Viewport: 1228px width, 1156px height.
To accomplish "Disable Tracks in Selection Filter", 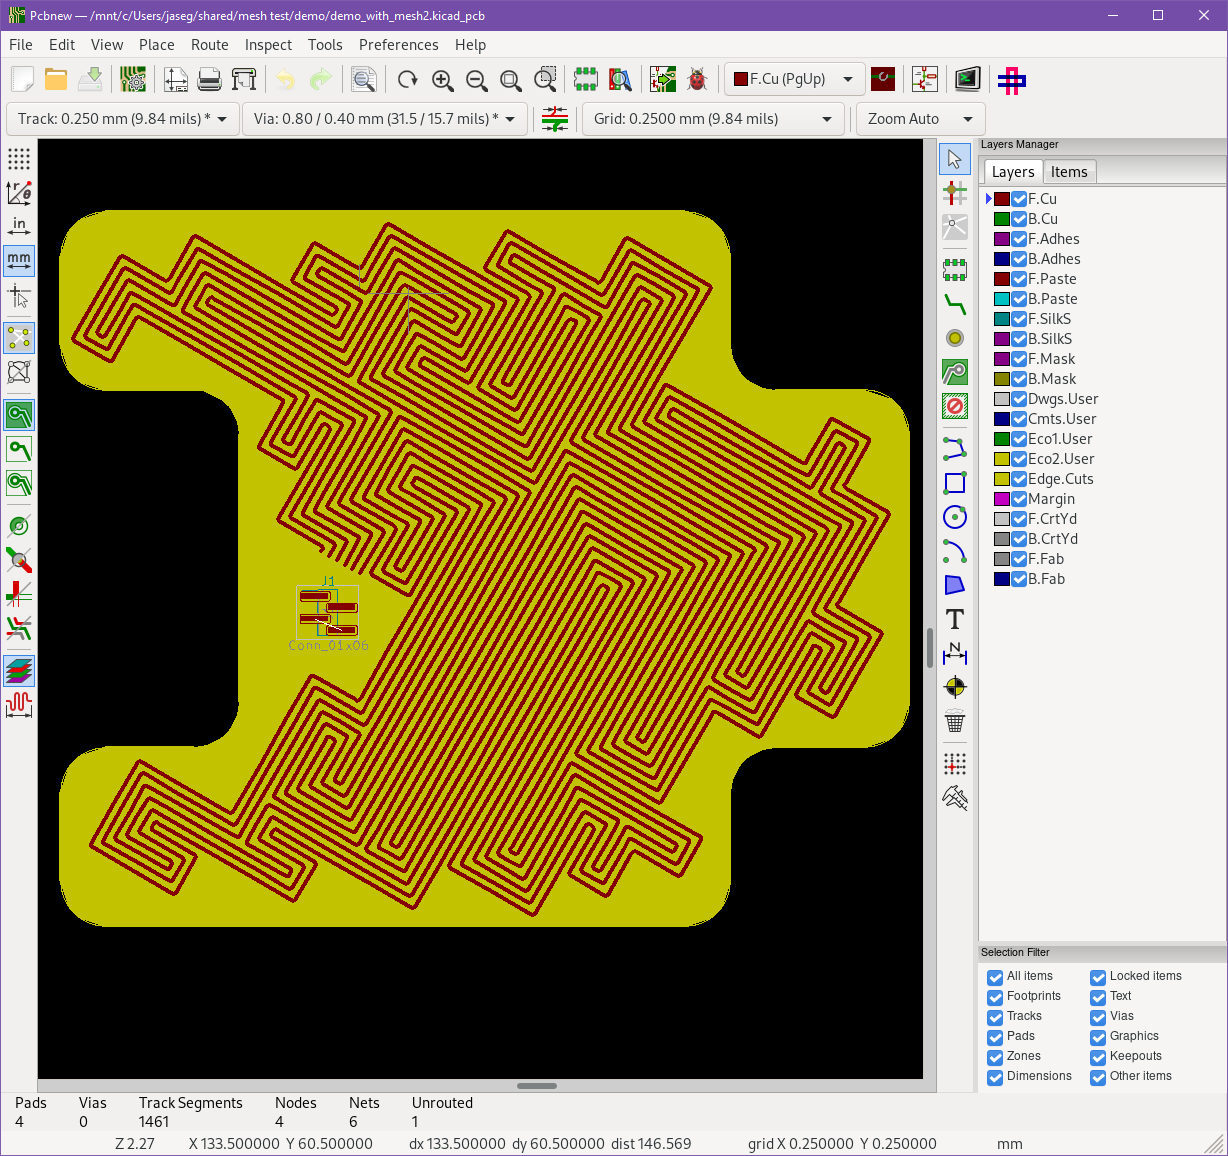I will [995, 1017].
